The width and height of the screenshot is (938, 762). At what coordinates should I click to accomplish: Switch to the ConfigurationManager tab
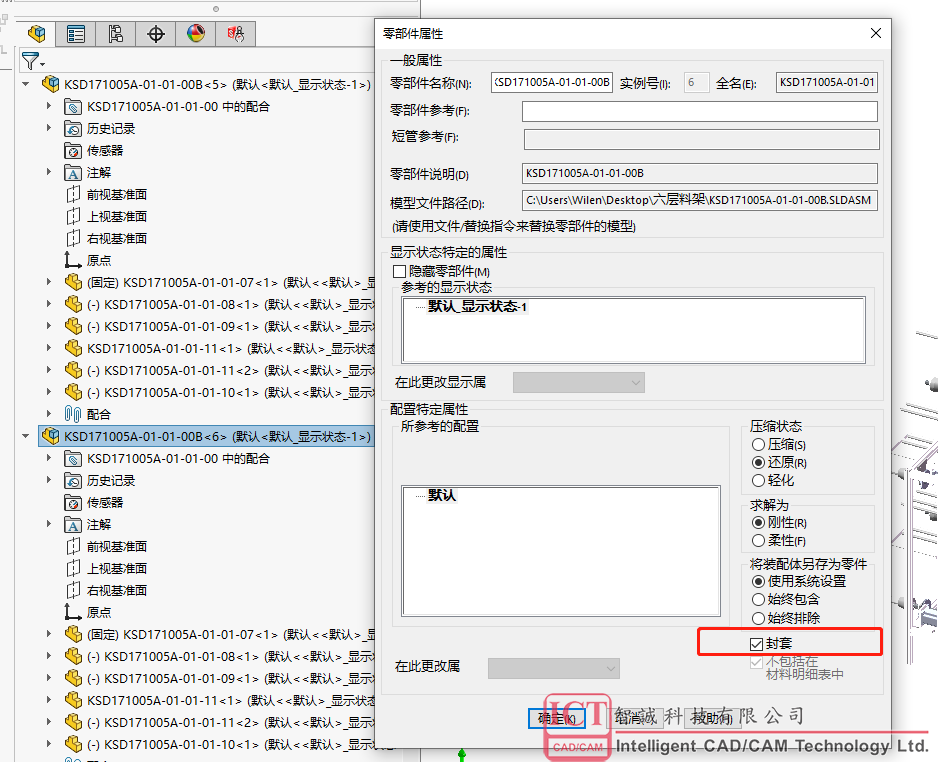(116, 34)
